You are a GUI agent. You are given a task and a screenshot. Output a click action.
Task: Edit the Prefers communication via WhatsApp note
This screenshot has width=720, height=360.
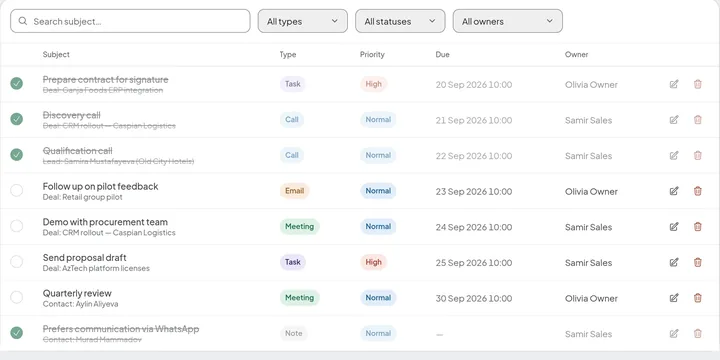[x=674, y=333]
